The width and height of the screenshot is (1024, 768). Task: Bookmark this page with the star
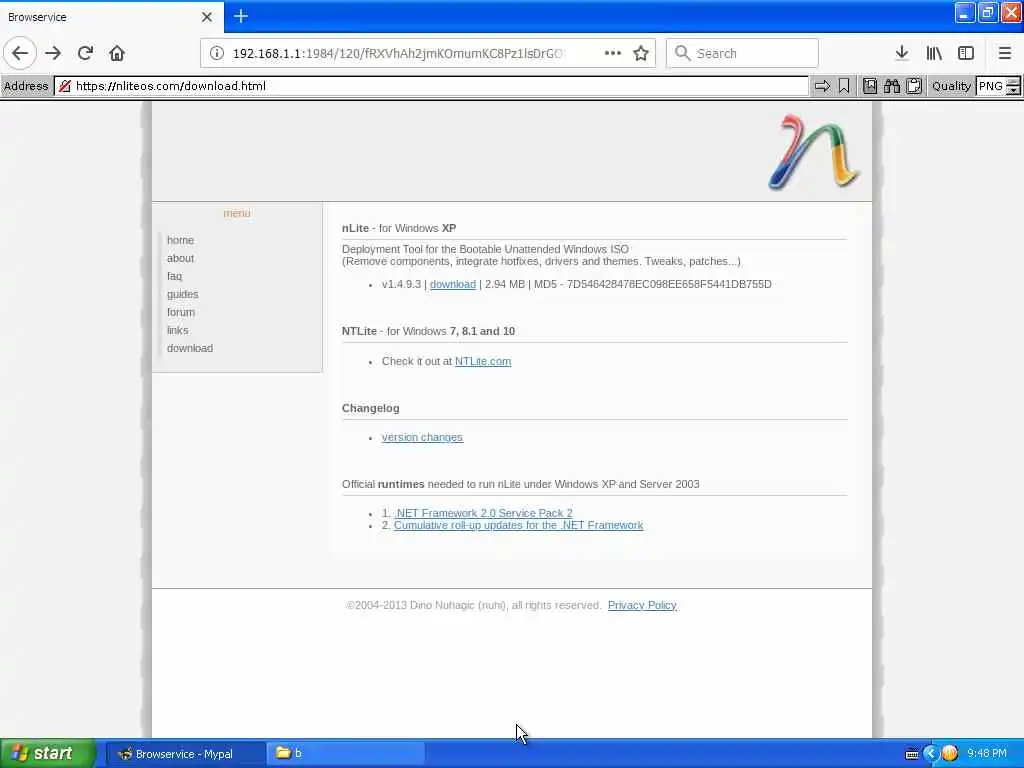tap(641, 53)
